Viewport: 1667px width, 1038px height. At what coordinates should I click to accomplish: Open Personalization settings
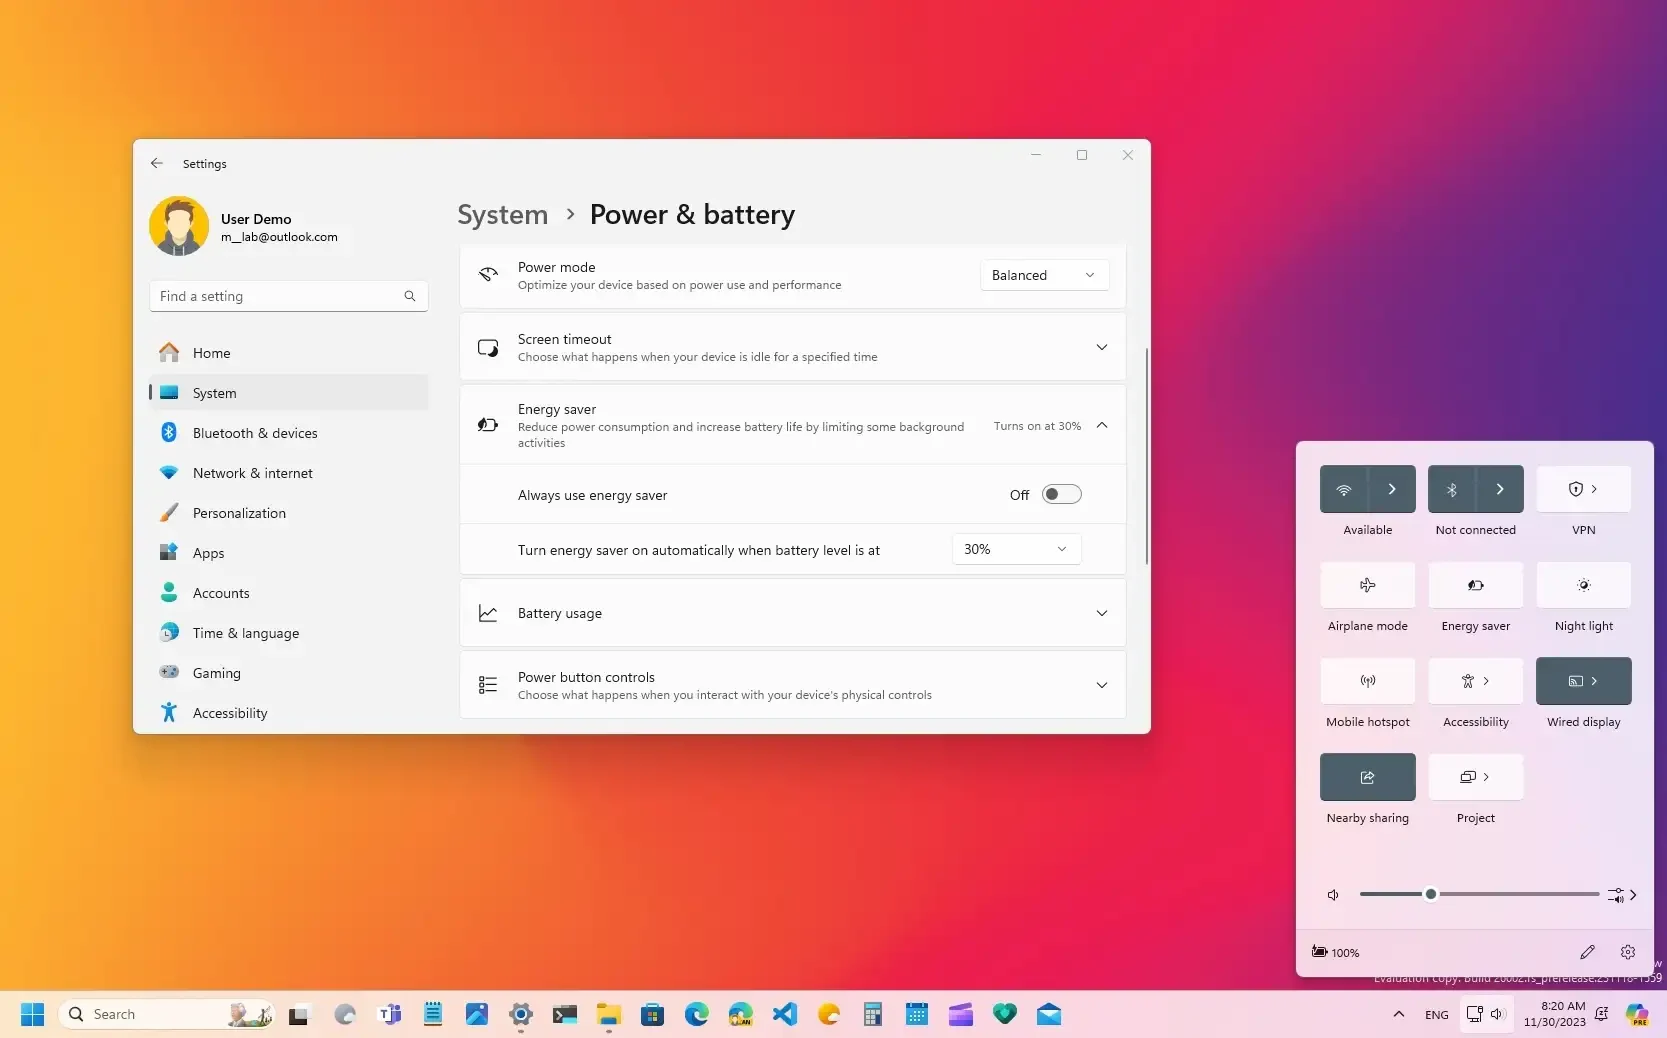[289, 513]
